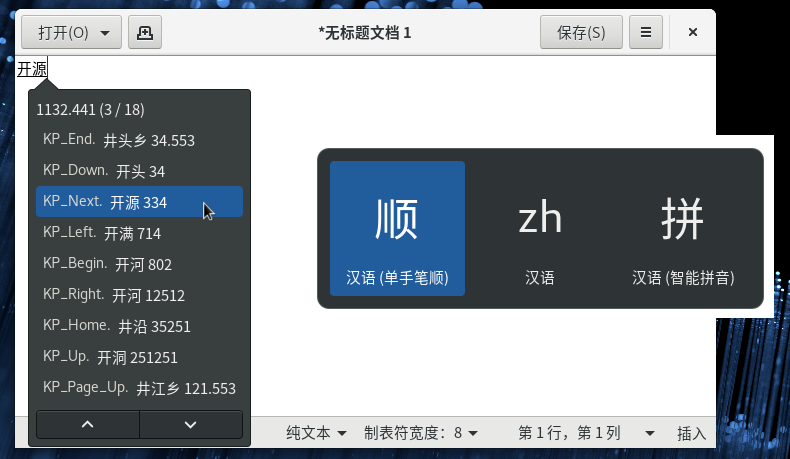The width and height of the screenshot is (790, 459).
Task: Click the 保存(S) button
Action: click(581, 33)
